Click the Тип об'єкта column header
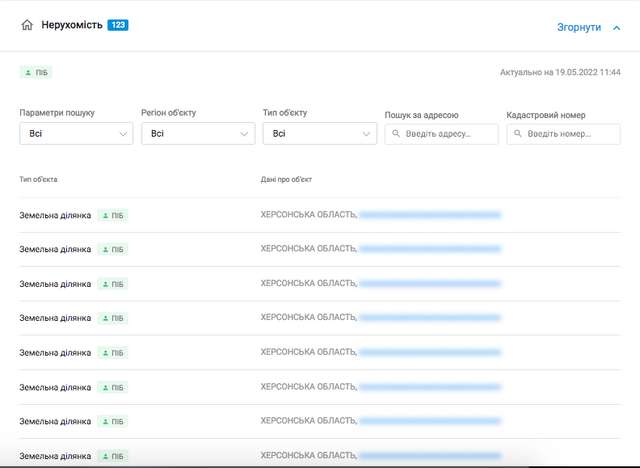The height and width of the screenshot is (468, 640). pos(39,179)
